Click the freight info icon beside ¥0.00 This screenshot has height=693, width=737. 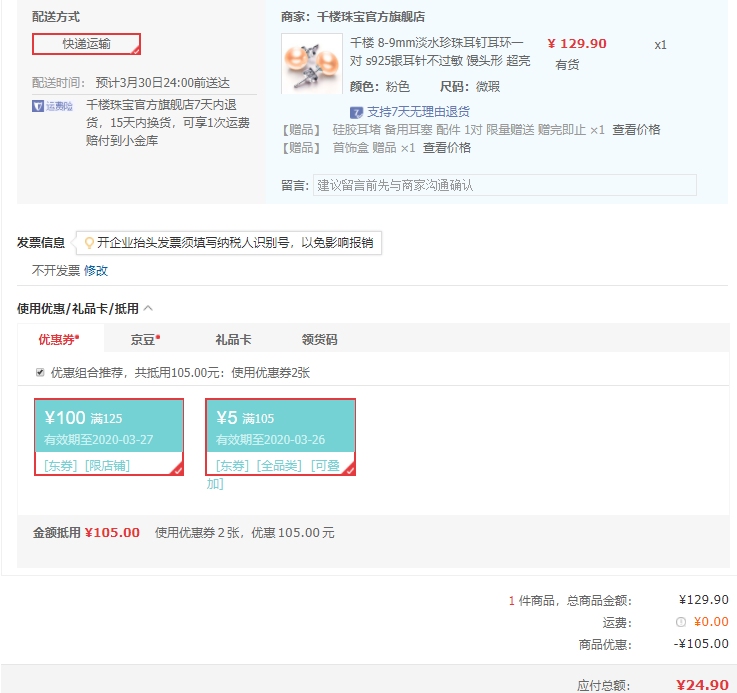pyautogui.click(x=681, y=622)
